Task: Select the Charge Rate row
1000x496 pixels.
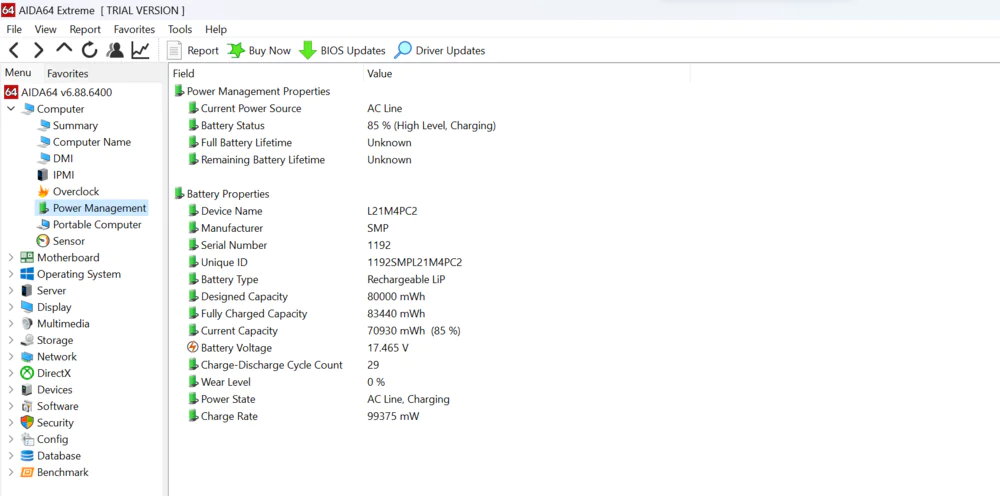Action: (304, 416)
